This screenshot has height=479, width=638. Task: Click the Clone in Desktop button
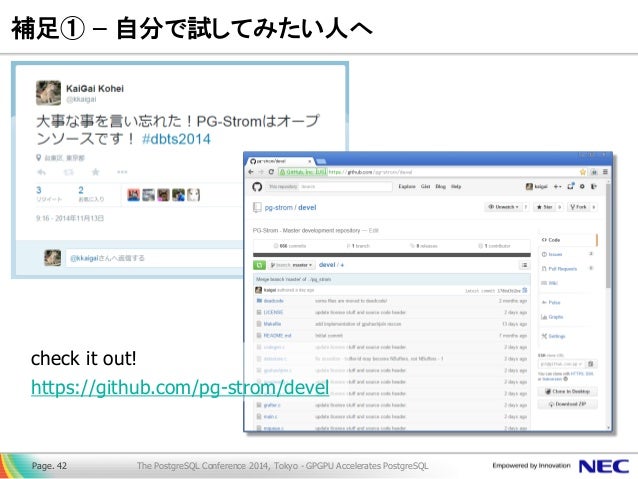coord(568,392)
